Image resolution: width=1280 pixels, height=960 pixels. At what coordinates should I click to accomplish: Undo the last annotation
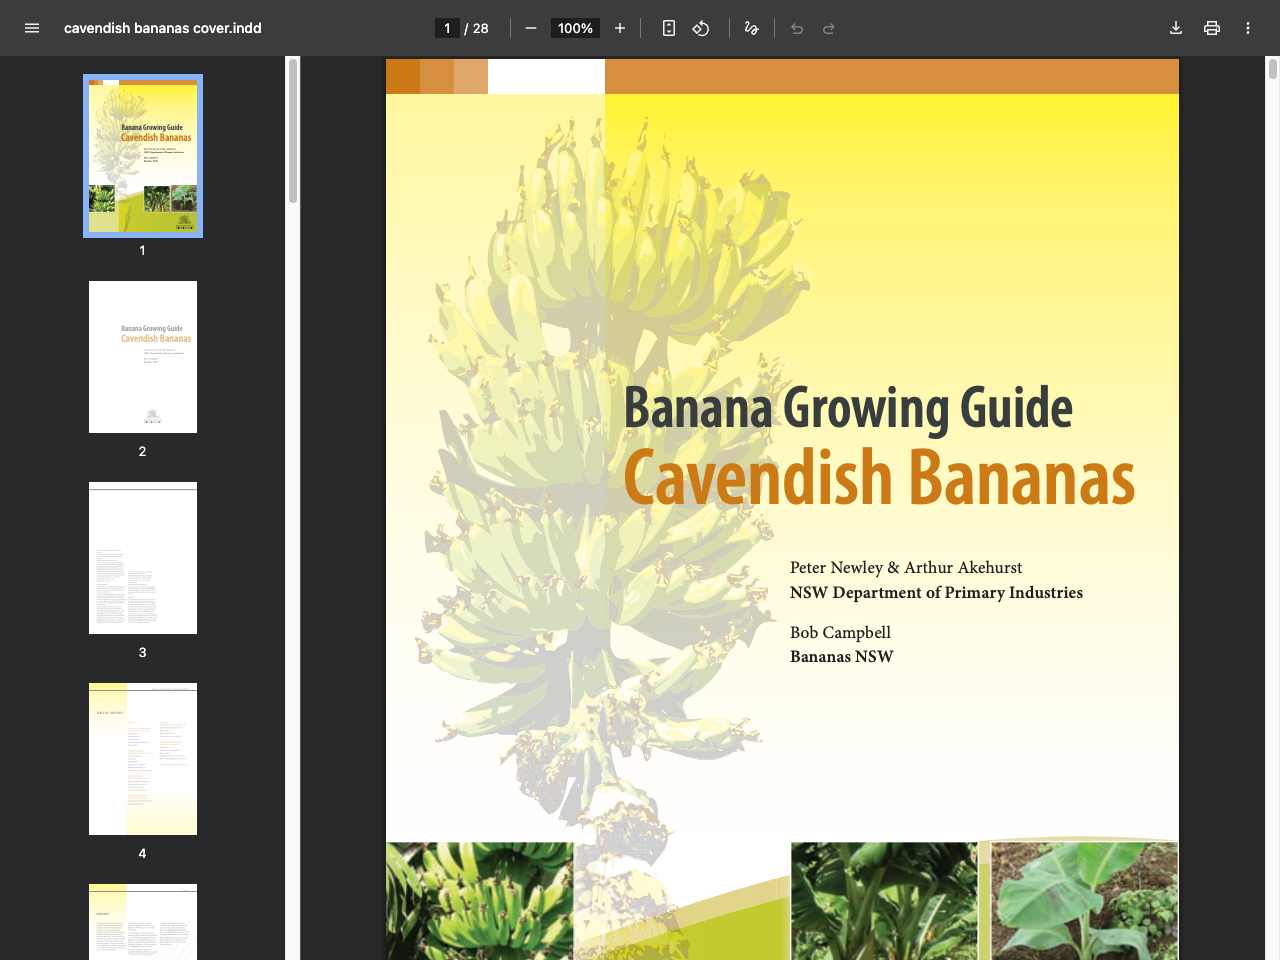point(797,28)
